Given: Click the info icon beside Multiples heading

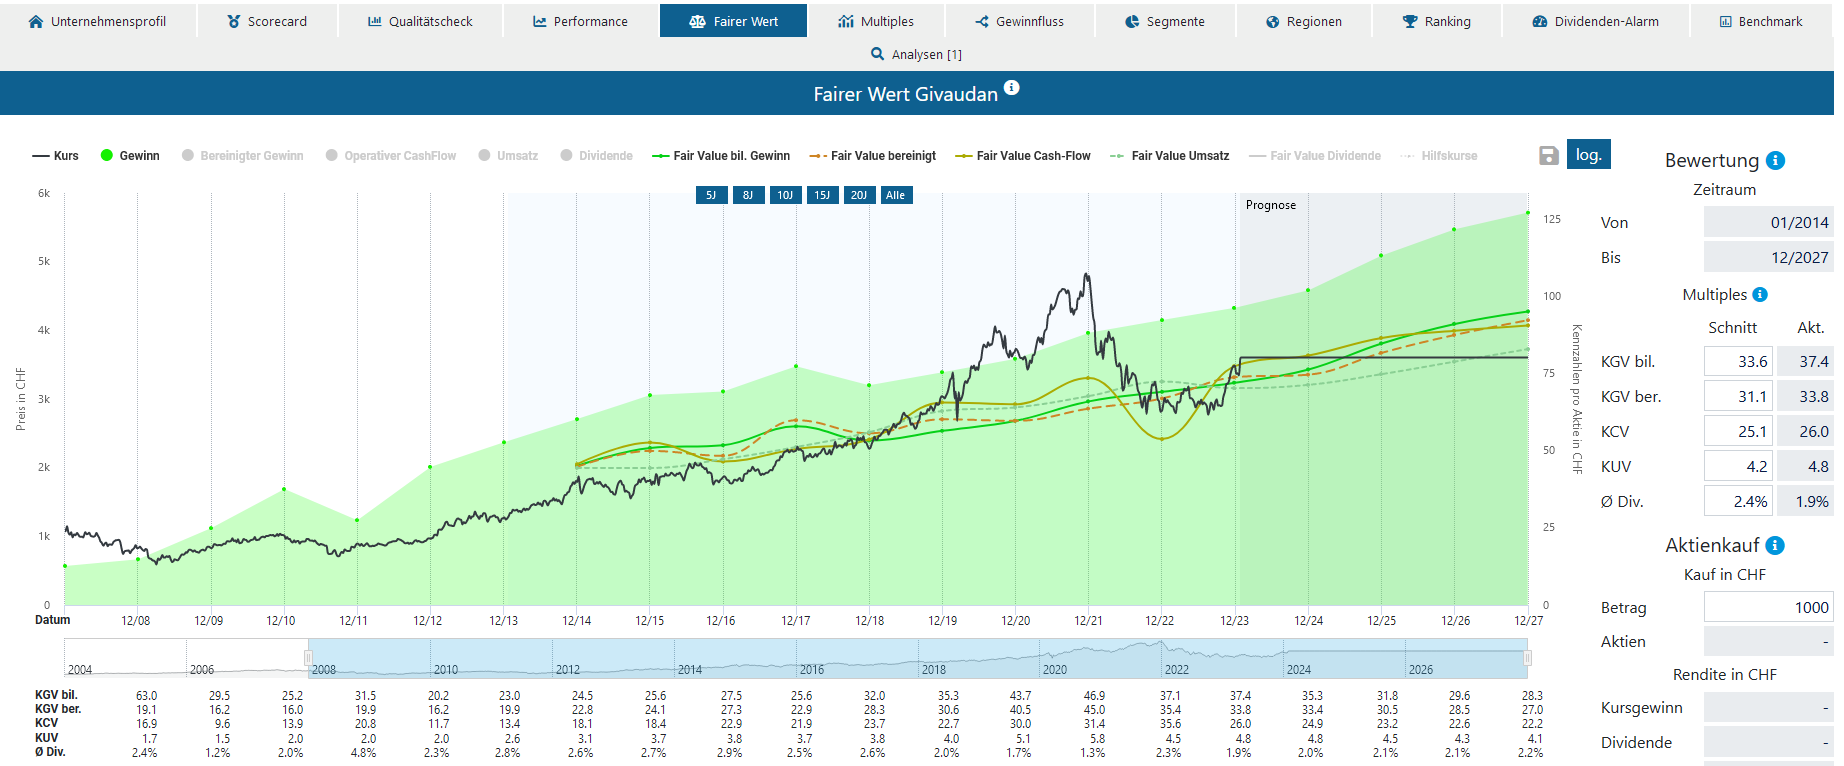Looking at the screenshot, I should 1760,294.
